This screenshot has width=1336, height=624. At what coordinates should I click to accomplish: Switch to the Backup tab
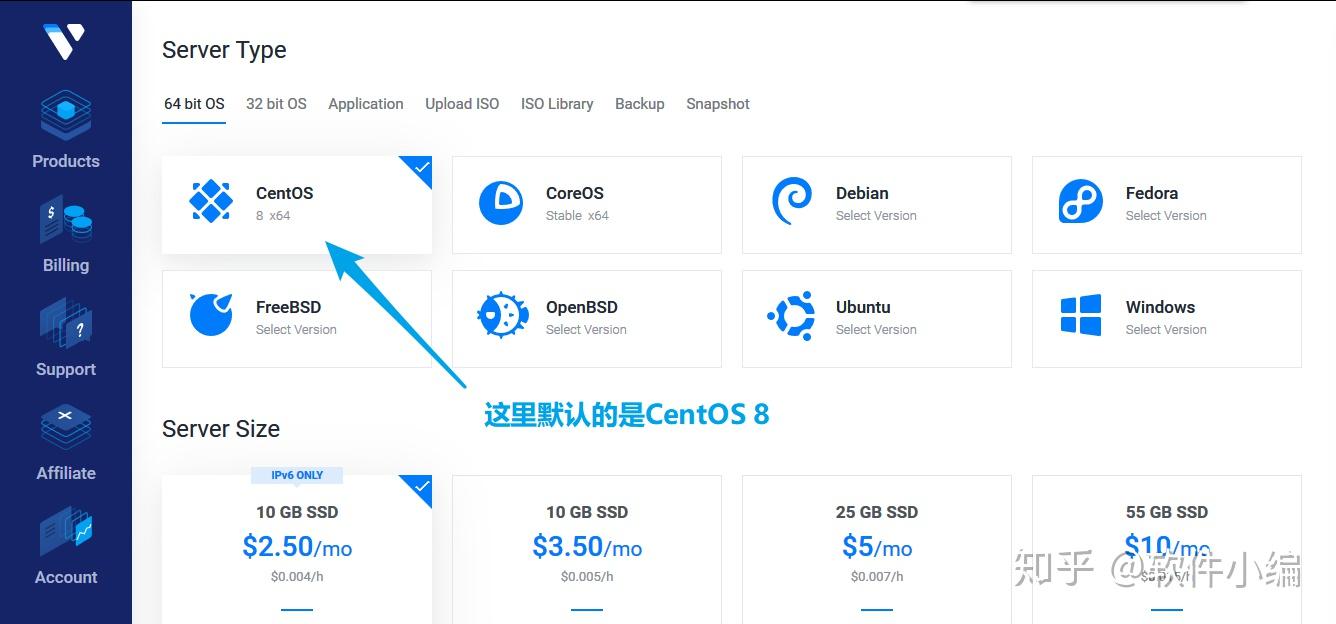tap(640, 104)
